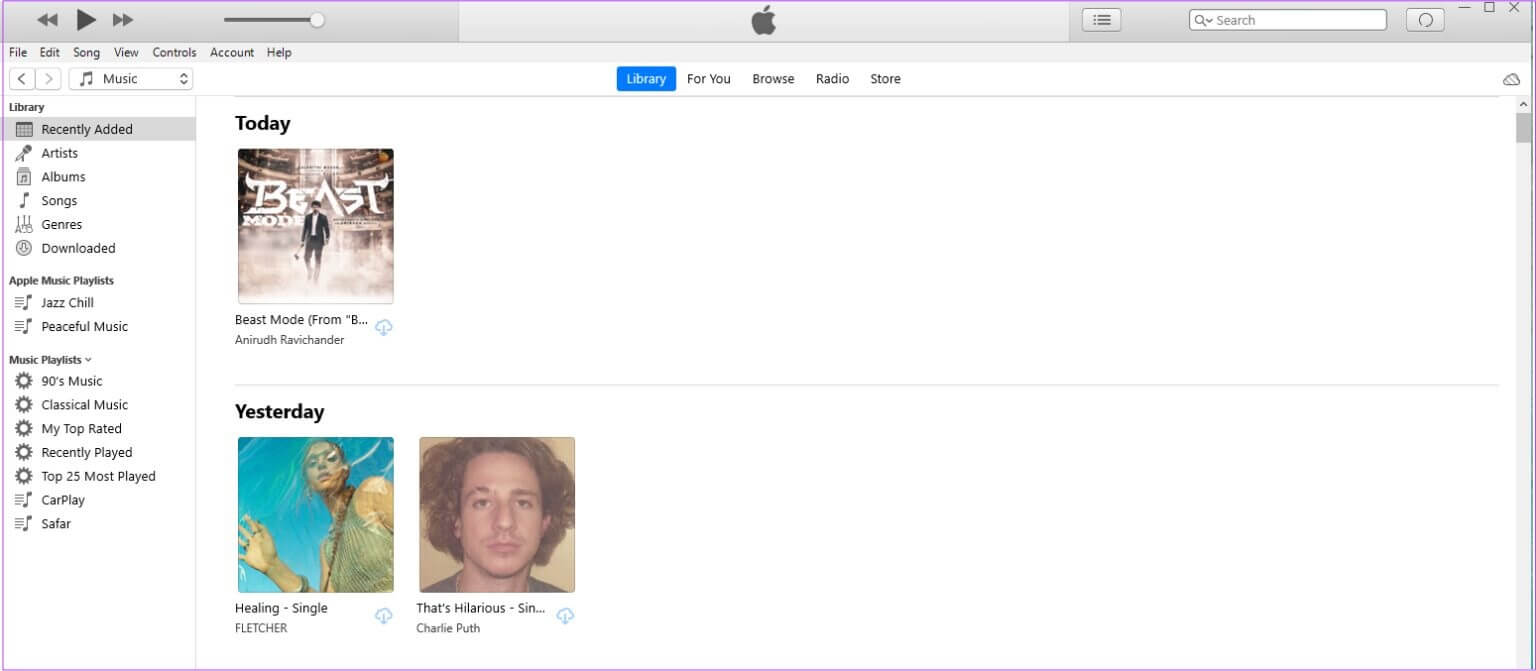Screen dimensions: 1536x671
Task: Open the File menu
Action: 18,52
